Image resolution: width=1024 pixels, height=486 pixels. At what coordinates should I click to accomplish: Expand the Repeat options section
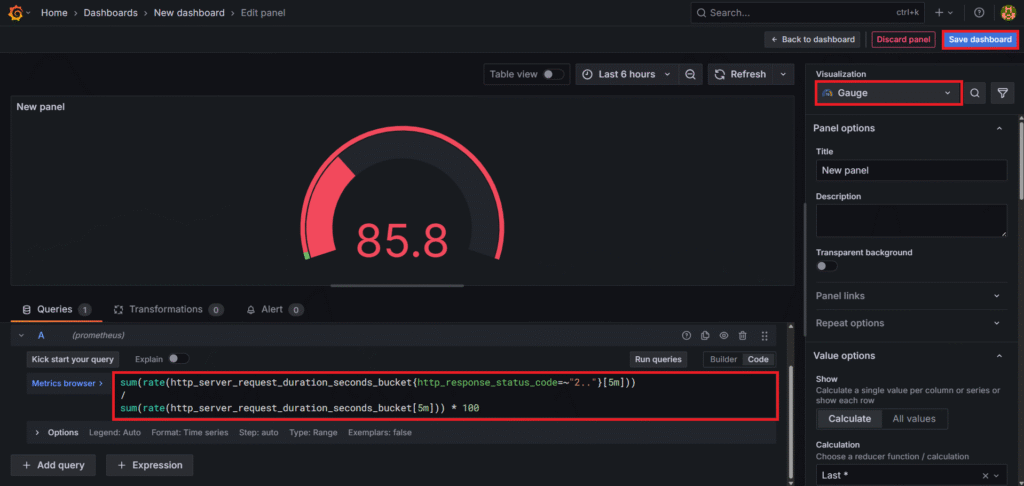click(x=911, y=323)
